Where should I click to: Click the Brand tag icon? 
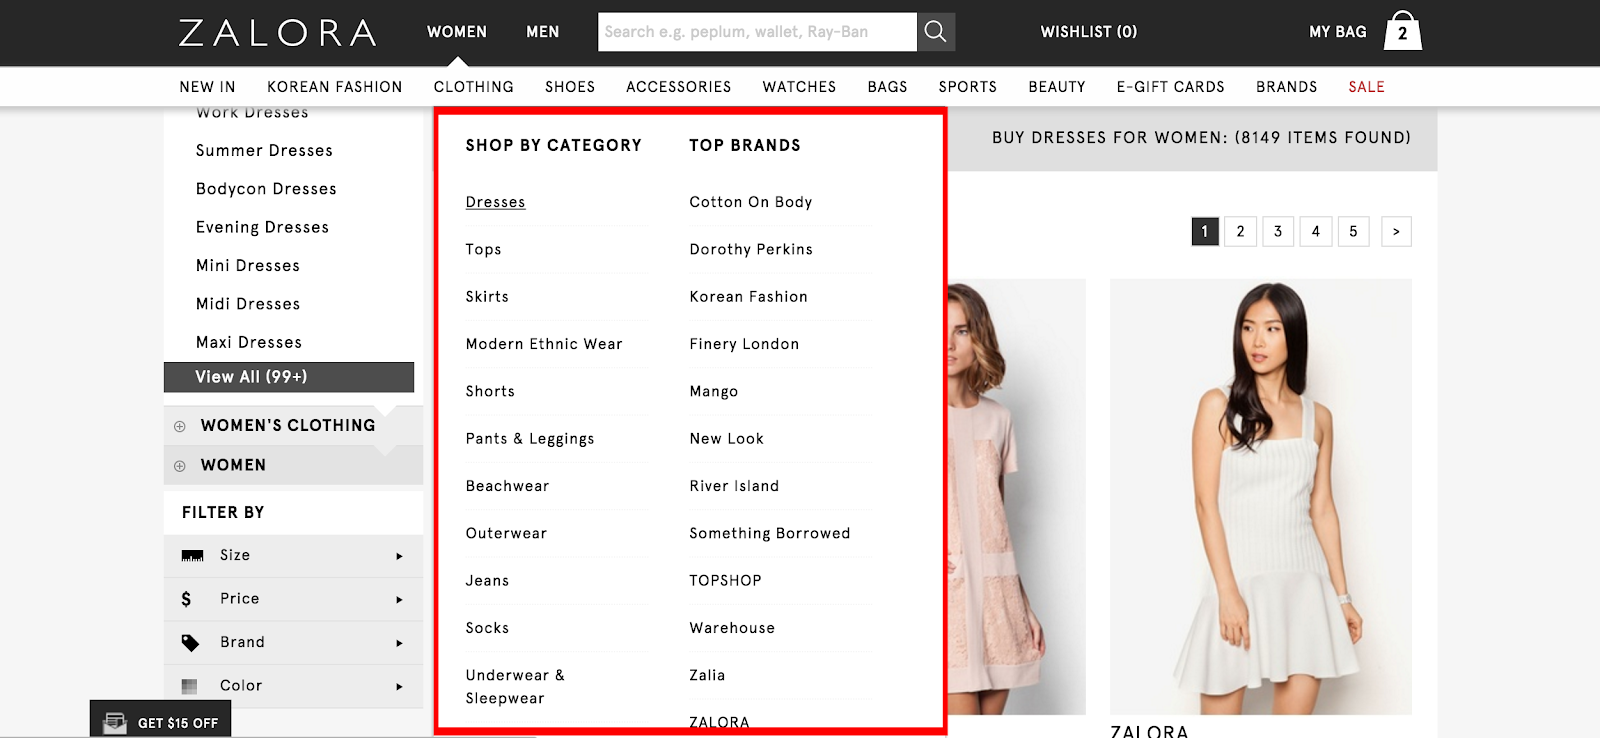[190, 643]
